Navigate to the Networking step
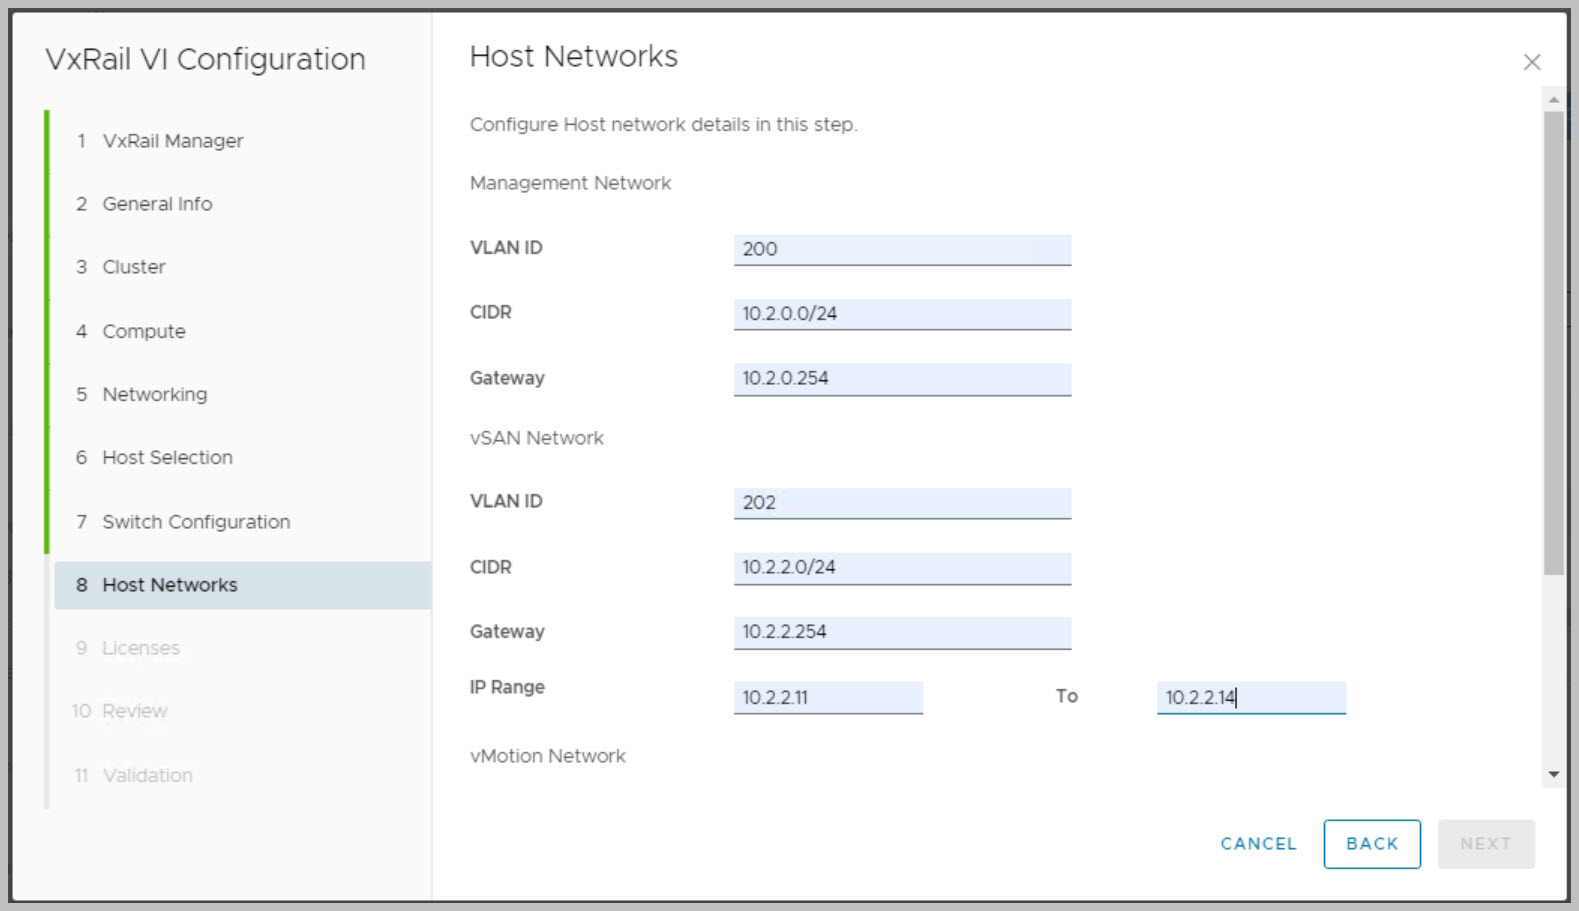Viewport: 1579px width, 911px height. coord(155,394)
